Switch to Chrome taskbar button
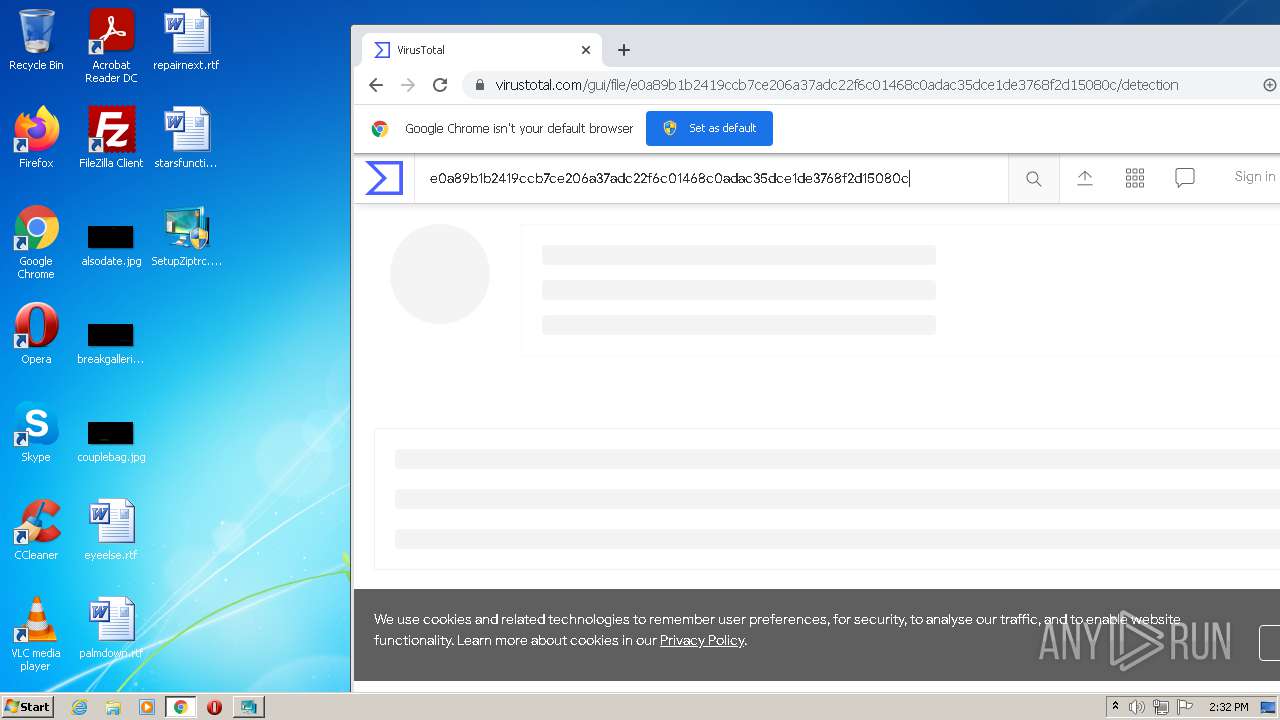This screenshot has width=1280, height=720. (181, 707)
